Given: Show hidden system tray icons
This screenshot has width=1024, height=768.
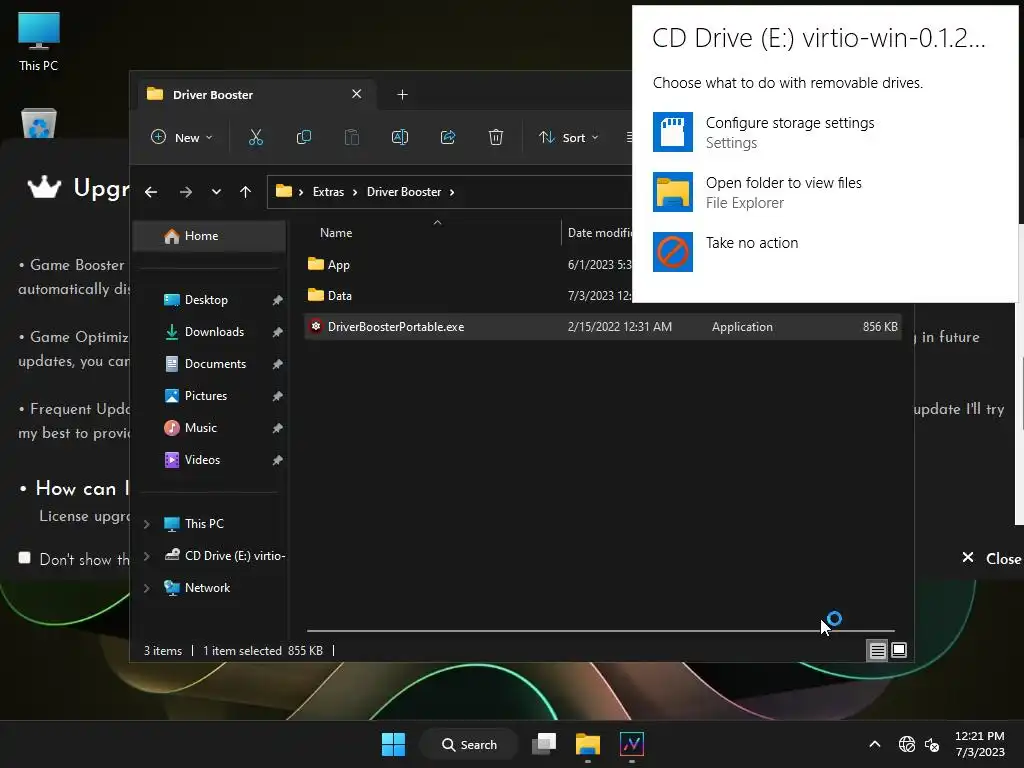Looking at the screenshot, I should click(x=875, y=744).
